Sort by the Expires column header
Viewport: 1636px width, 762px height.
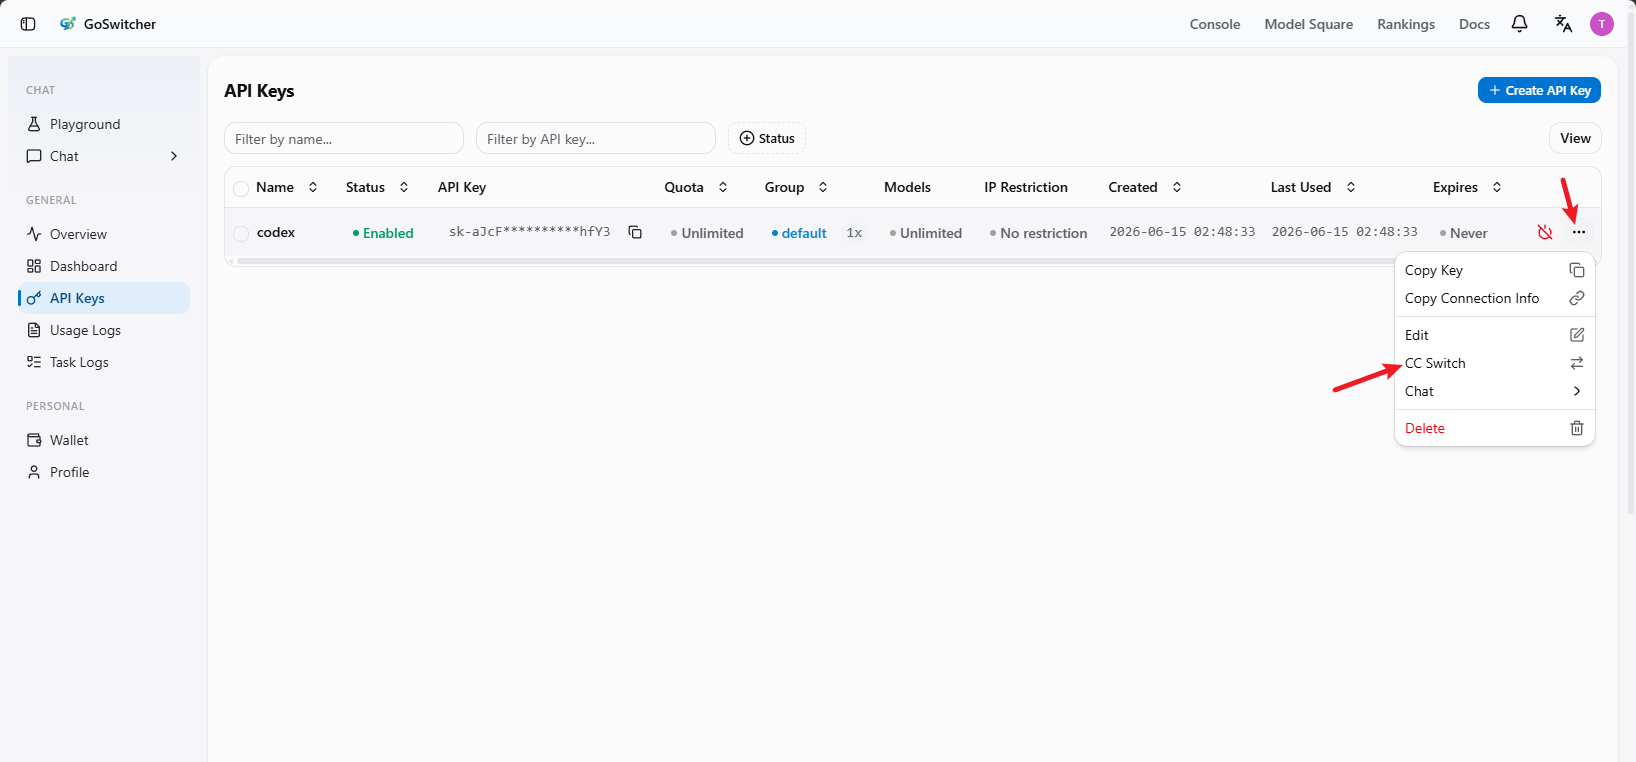(1467, 187)
